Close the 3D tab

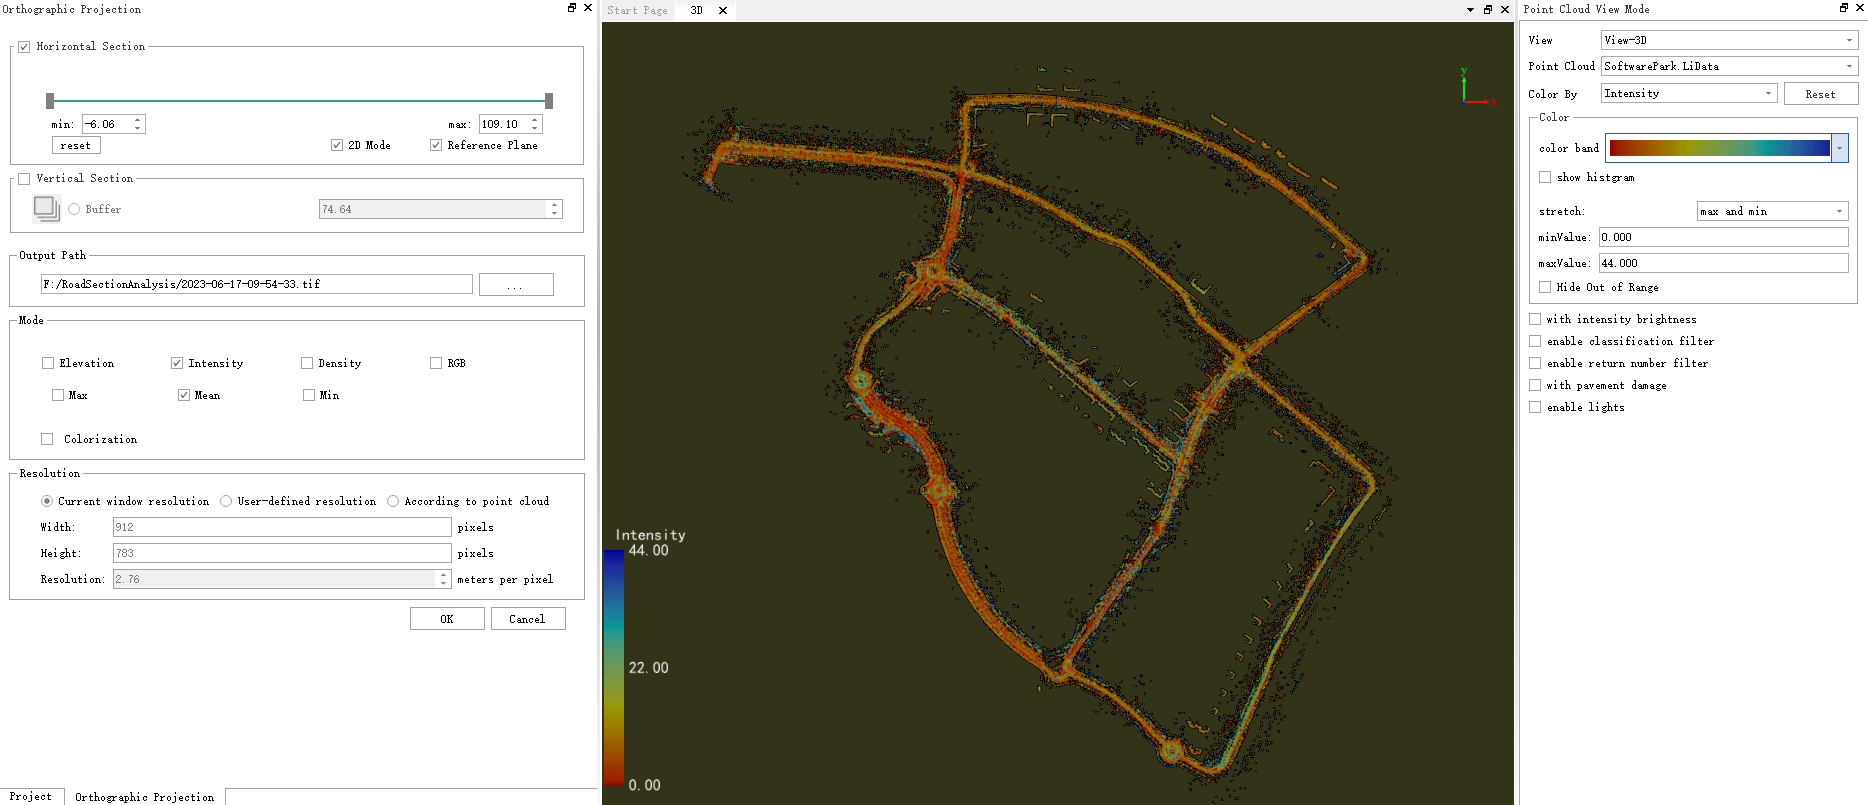click(x=723, y=10)
